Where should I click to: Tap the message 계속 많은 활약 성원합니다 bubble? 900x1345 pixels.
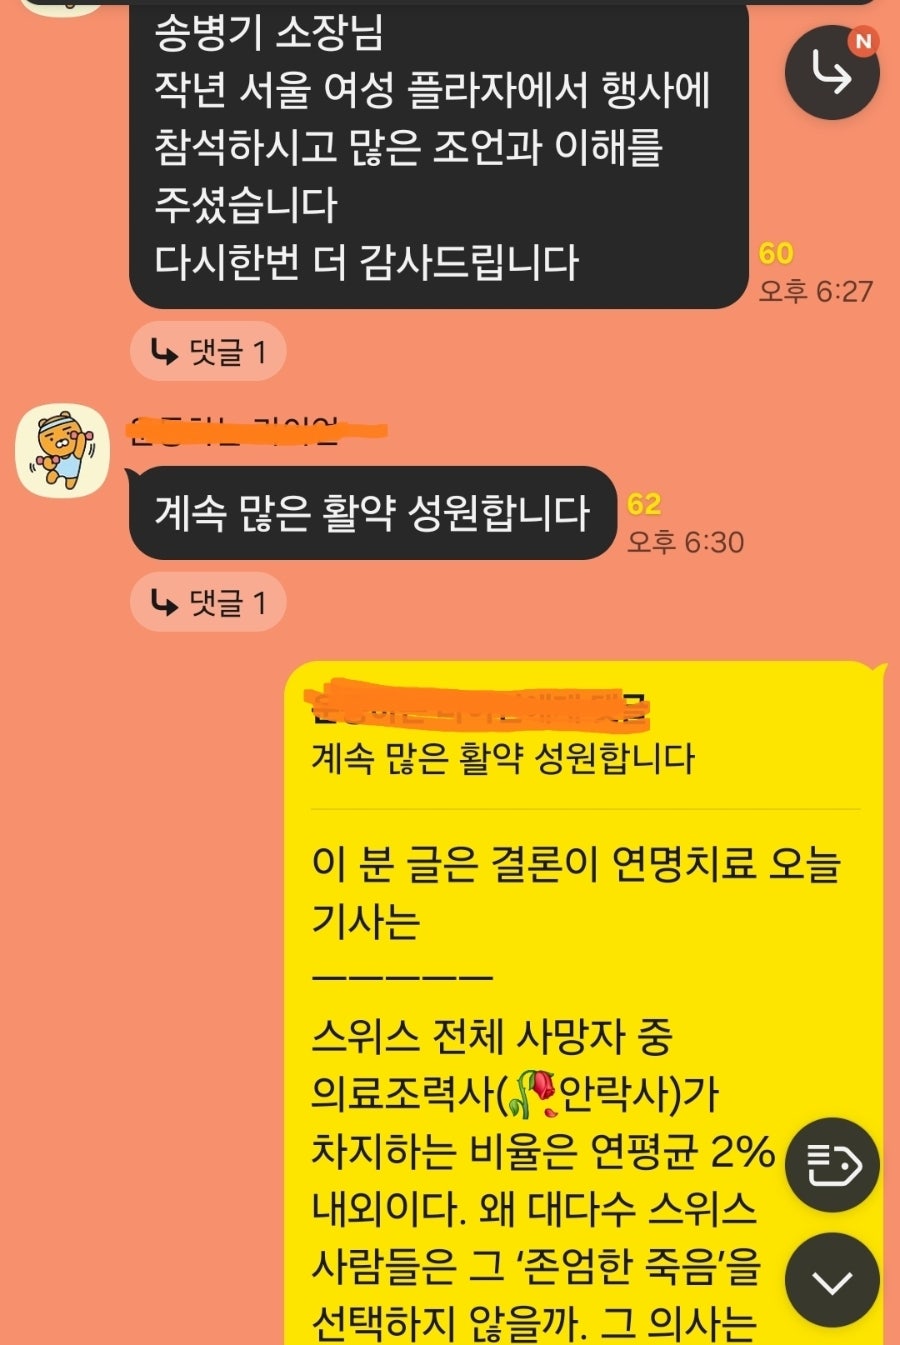point(372,513)
